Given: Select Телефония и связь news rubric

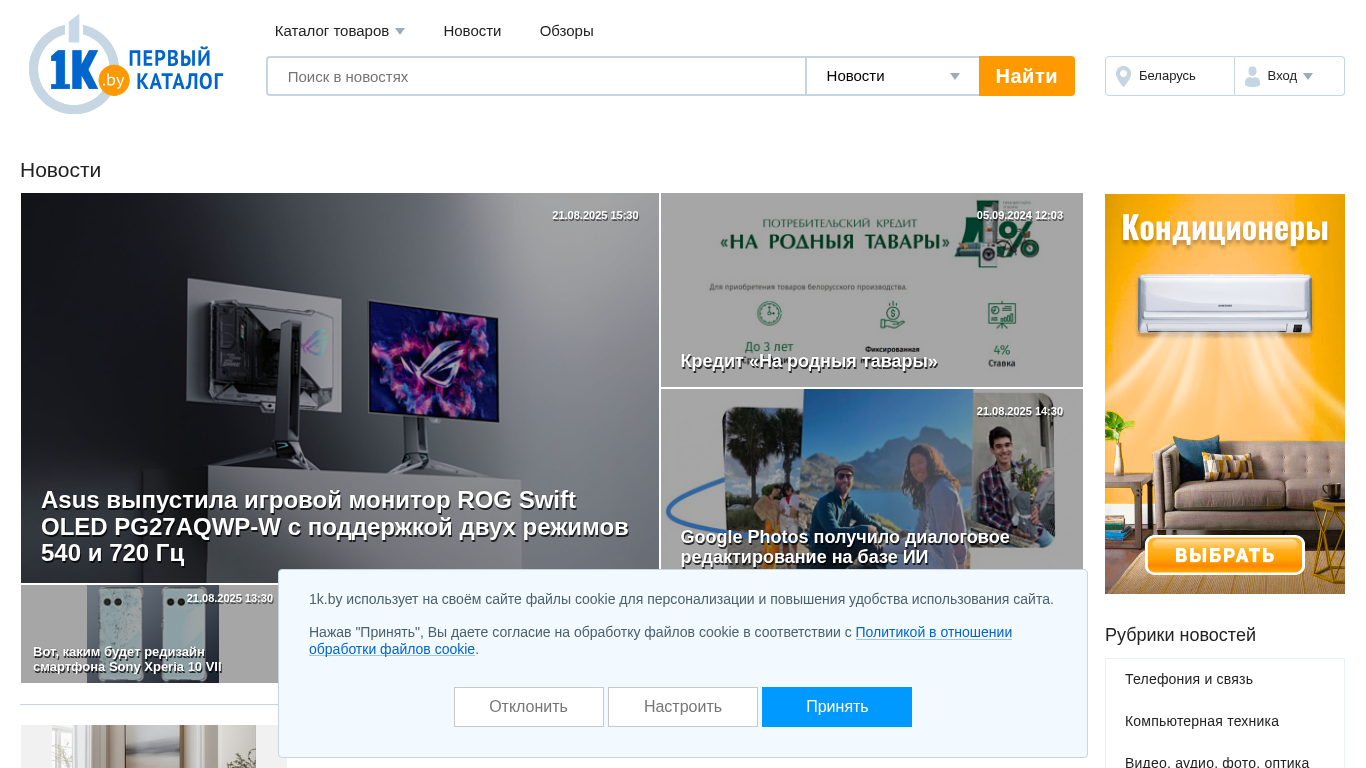Looking at the screenshot, I should [1188, 679].
